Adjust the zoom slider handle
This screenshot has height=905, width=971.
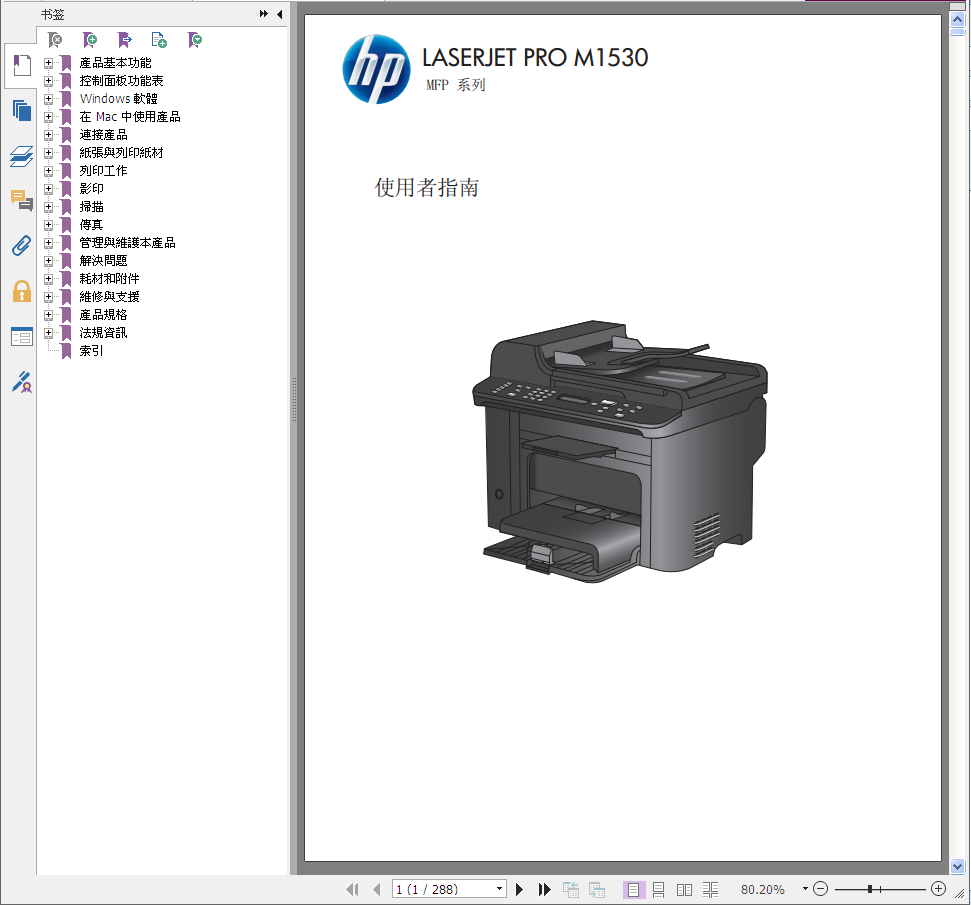coord(870,889)
